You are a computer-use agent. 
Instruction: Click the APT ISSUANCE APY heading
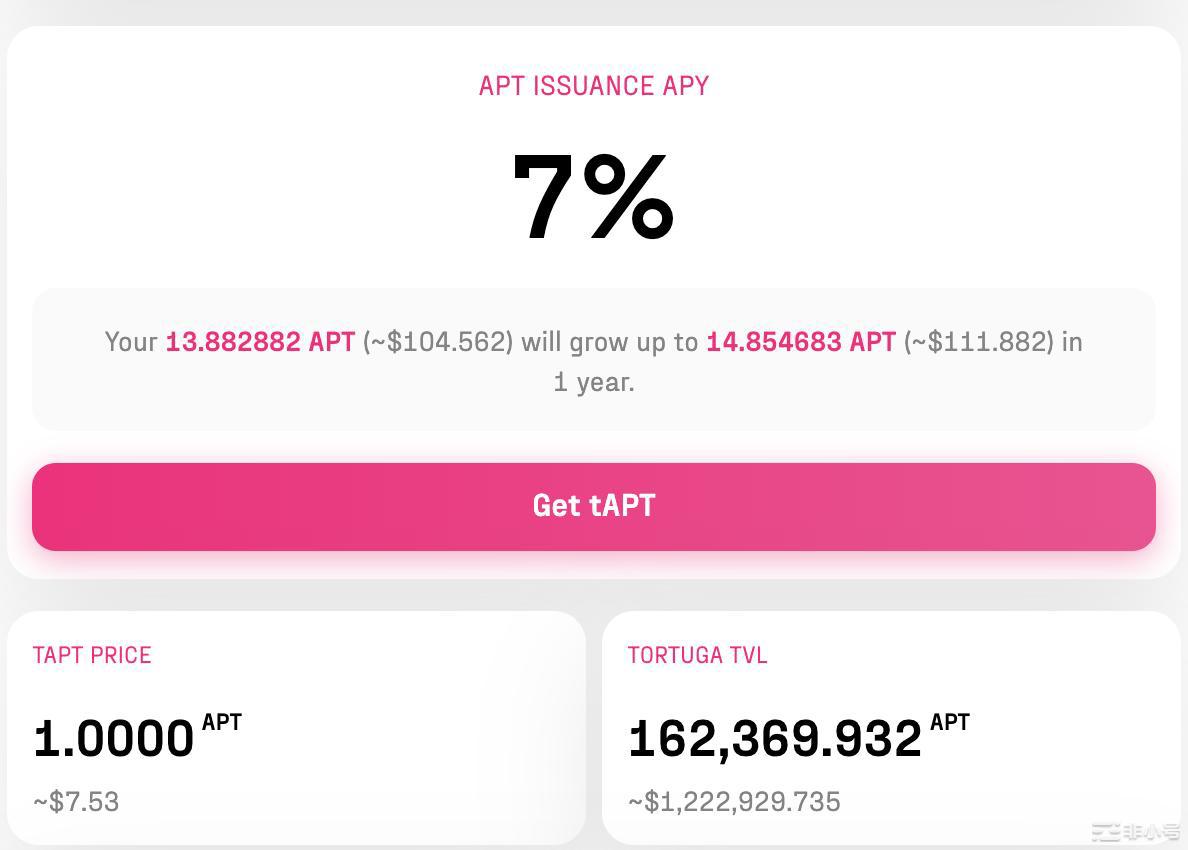tap(593, 86)
